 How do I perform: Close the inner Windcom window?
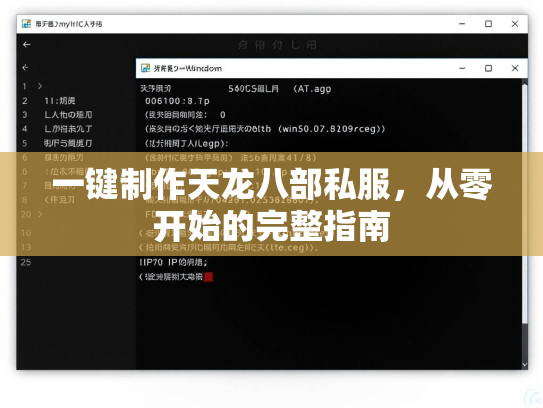[515, 68]
